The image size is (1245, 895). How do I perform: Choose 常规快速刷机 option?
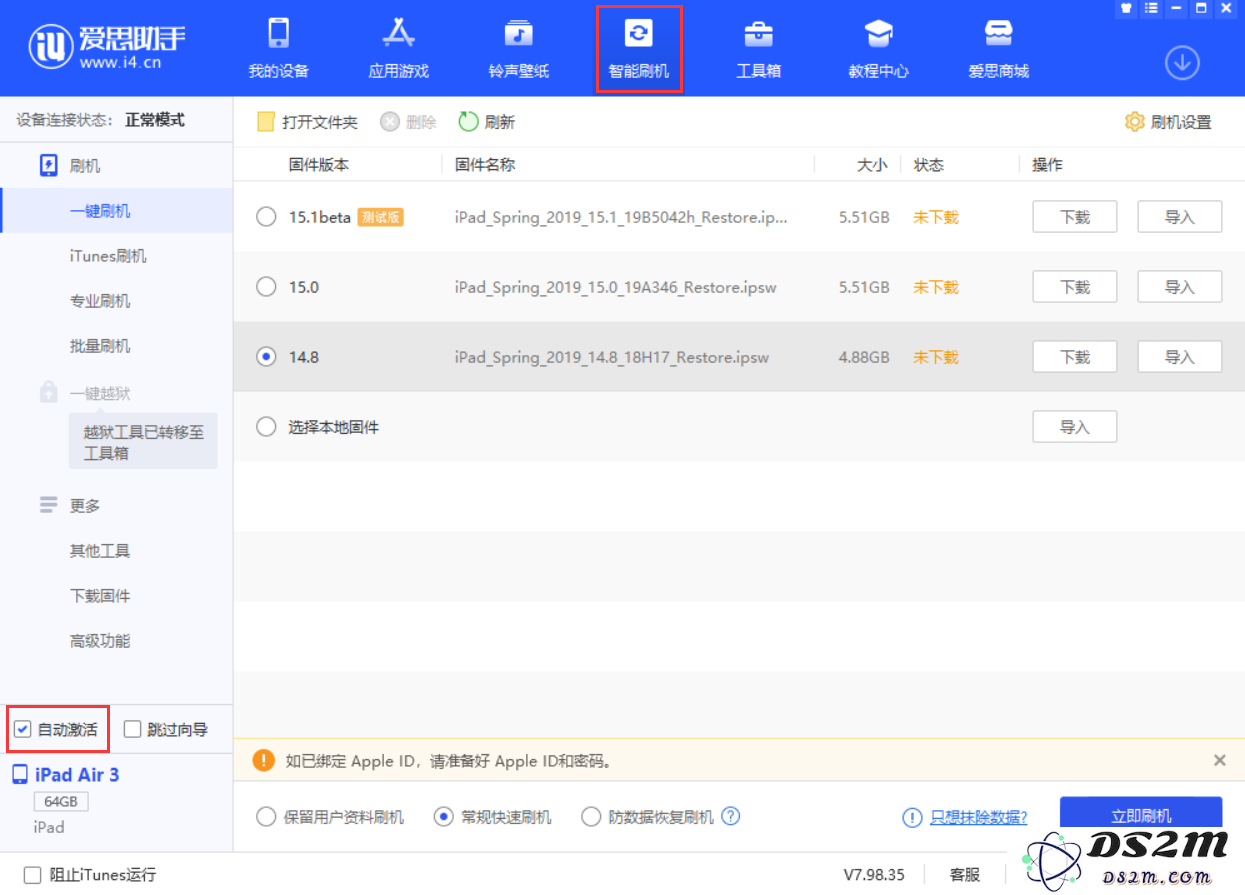pyautogui.click(x=444, y=817)
